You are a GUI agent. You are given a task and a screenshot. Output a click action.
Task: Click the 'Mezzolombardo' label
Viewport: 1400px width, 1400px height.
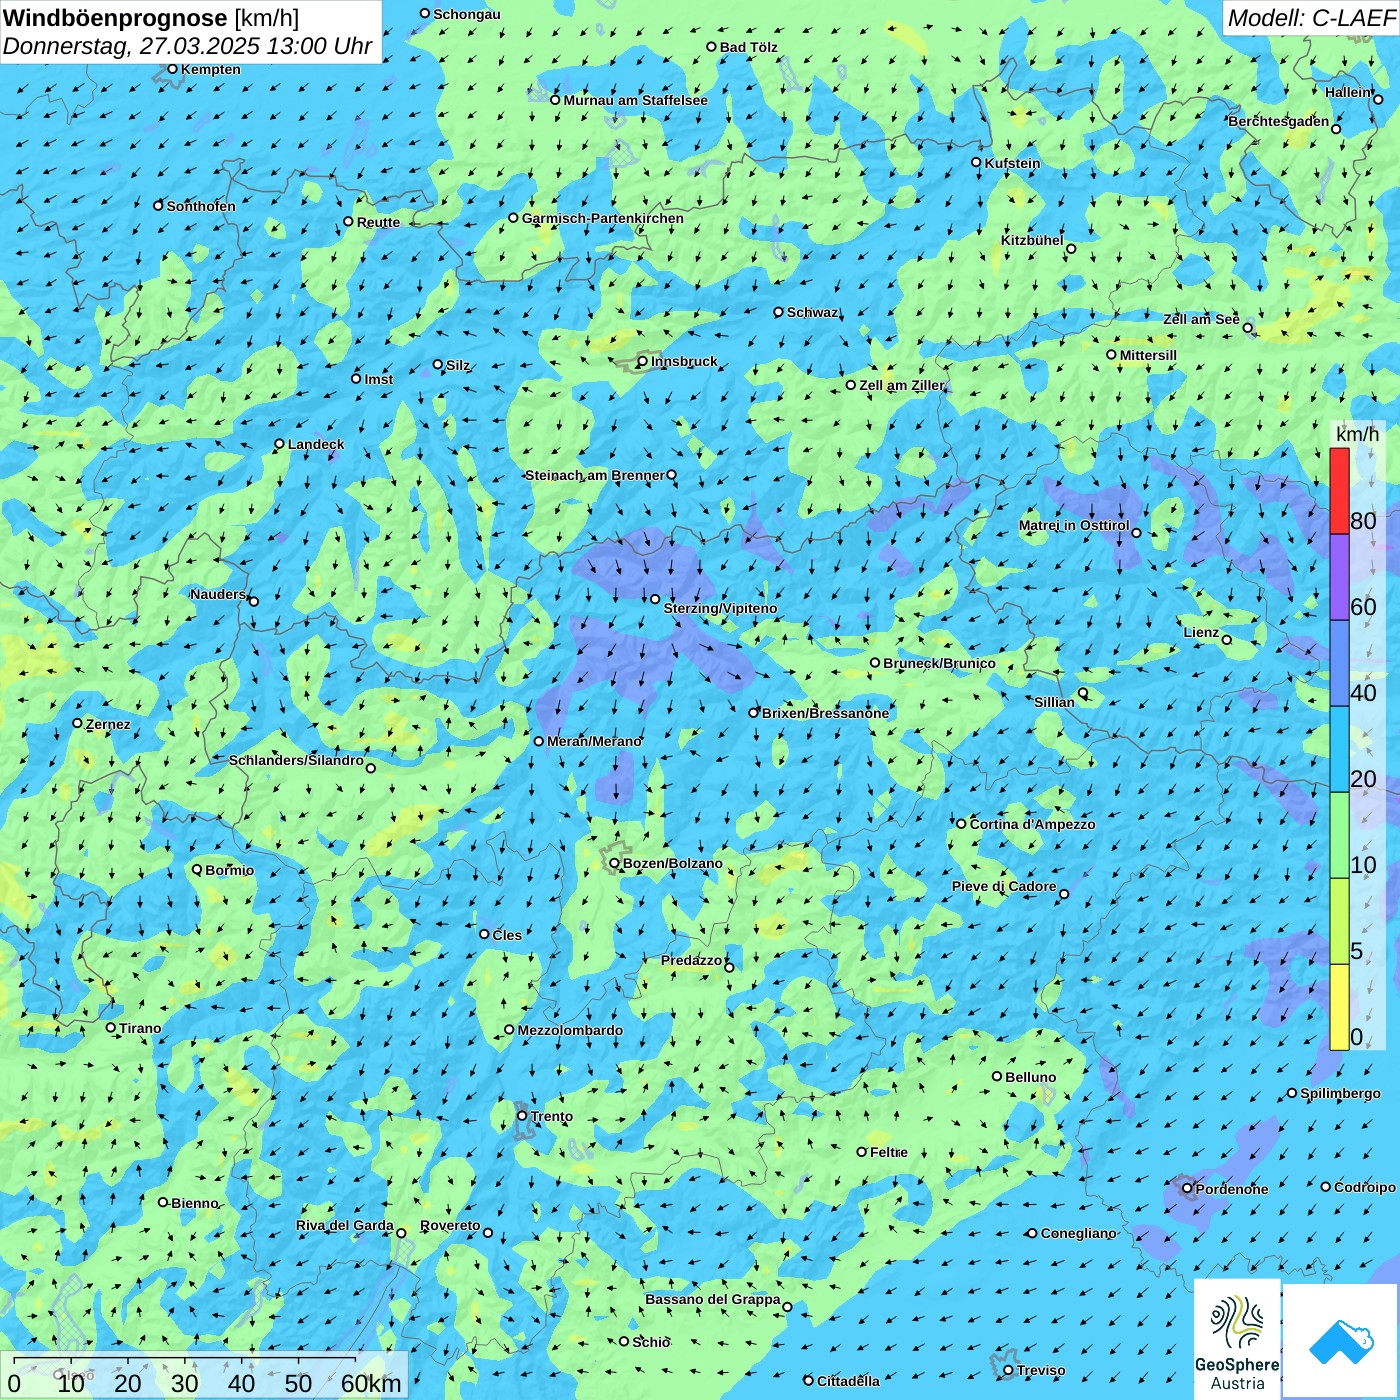(x=570, y=1030)
